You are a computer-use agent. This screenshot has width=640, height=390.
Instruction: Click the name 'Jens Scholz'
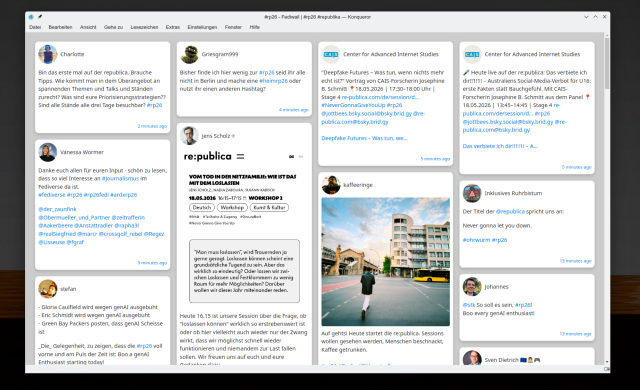click(216, 136)
